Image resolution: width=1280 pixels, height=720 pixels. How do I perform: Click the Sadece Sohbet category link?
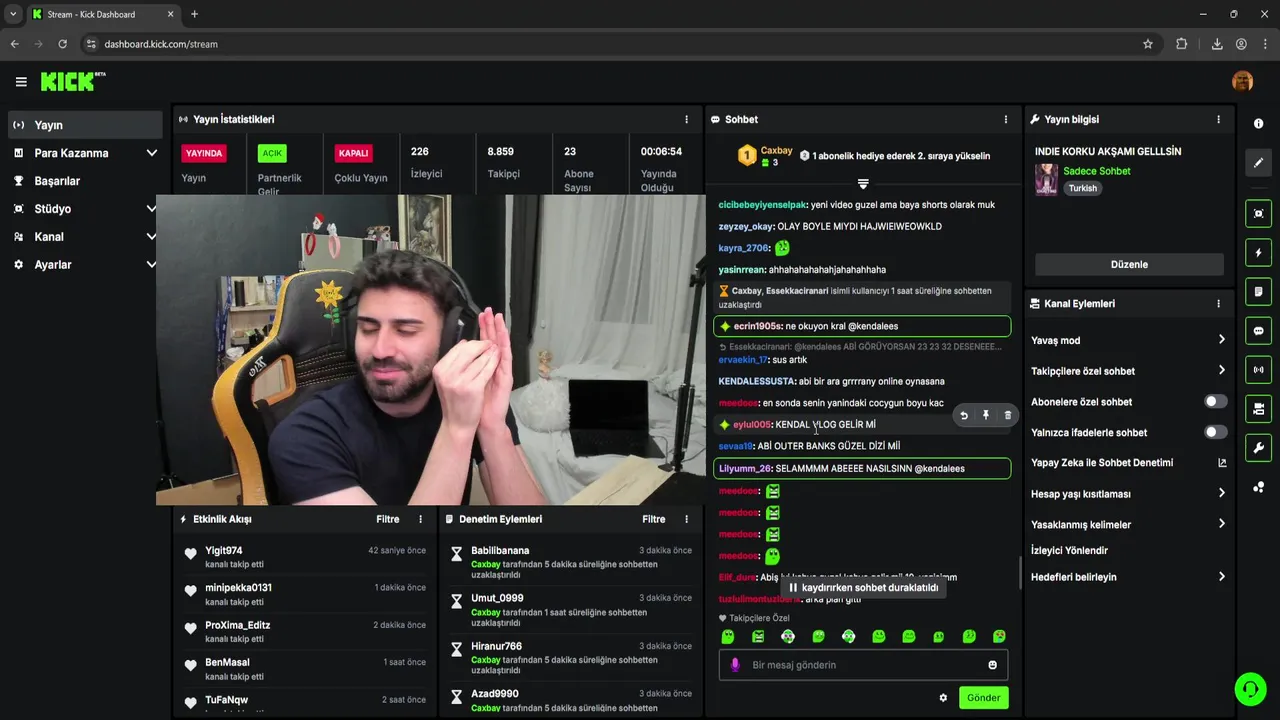[1097, 171]
